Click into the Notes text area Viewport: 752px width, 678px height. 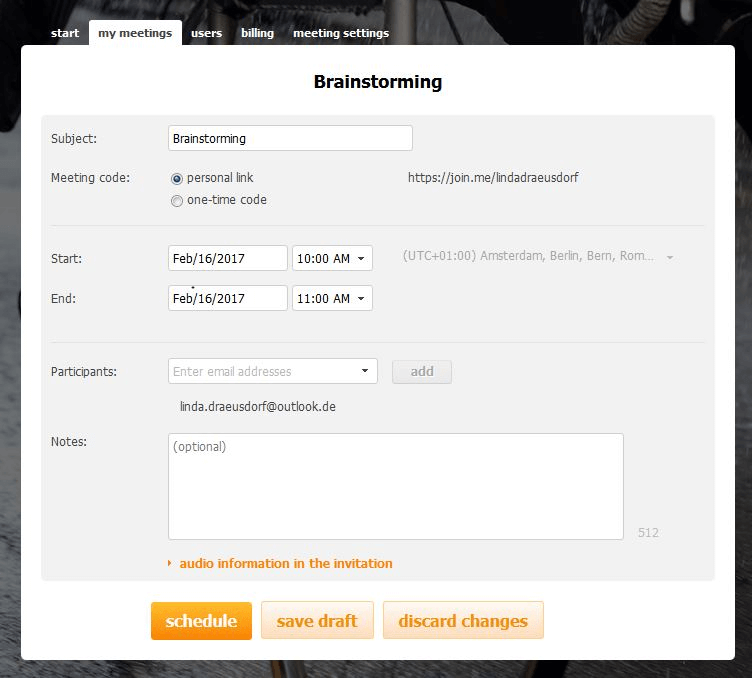tap(395, 486)
